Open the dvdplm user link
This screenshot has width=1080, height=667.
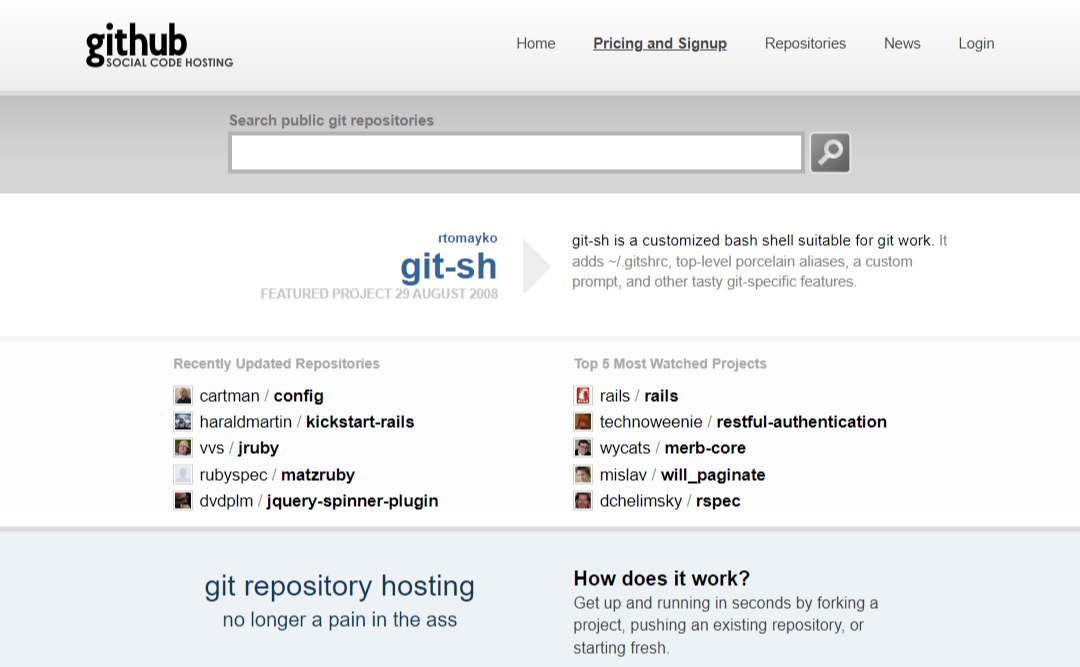tap(227, 501)
